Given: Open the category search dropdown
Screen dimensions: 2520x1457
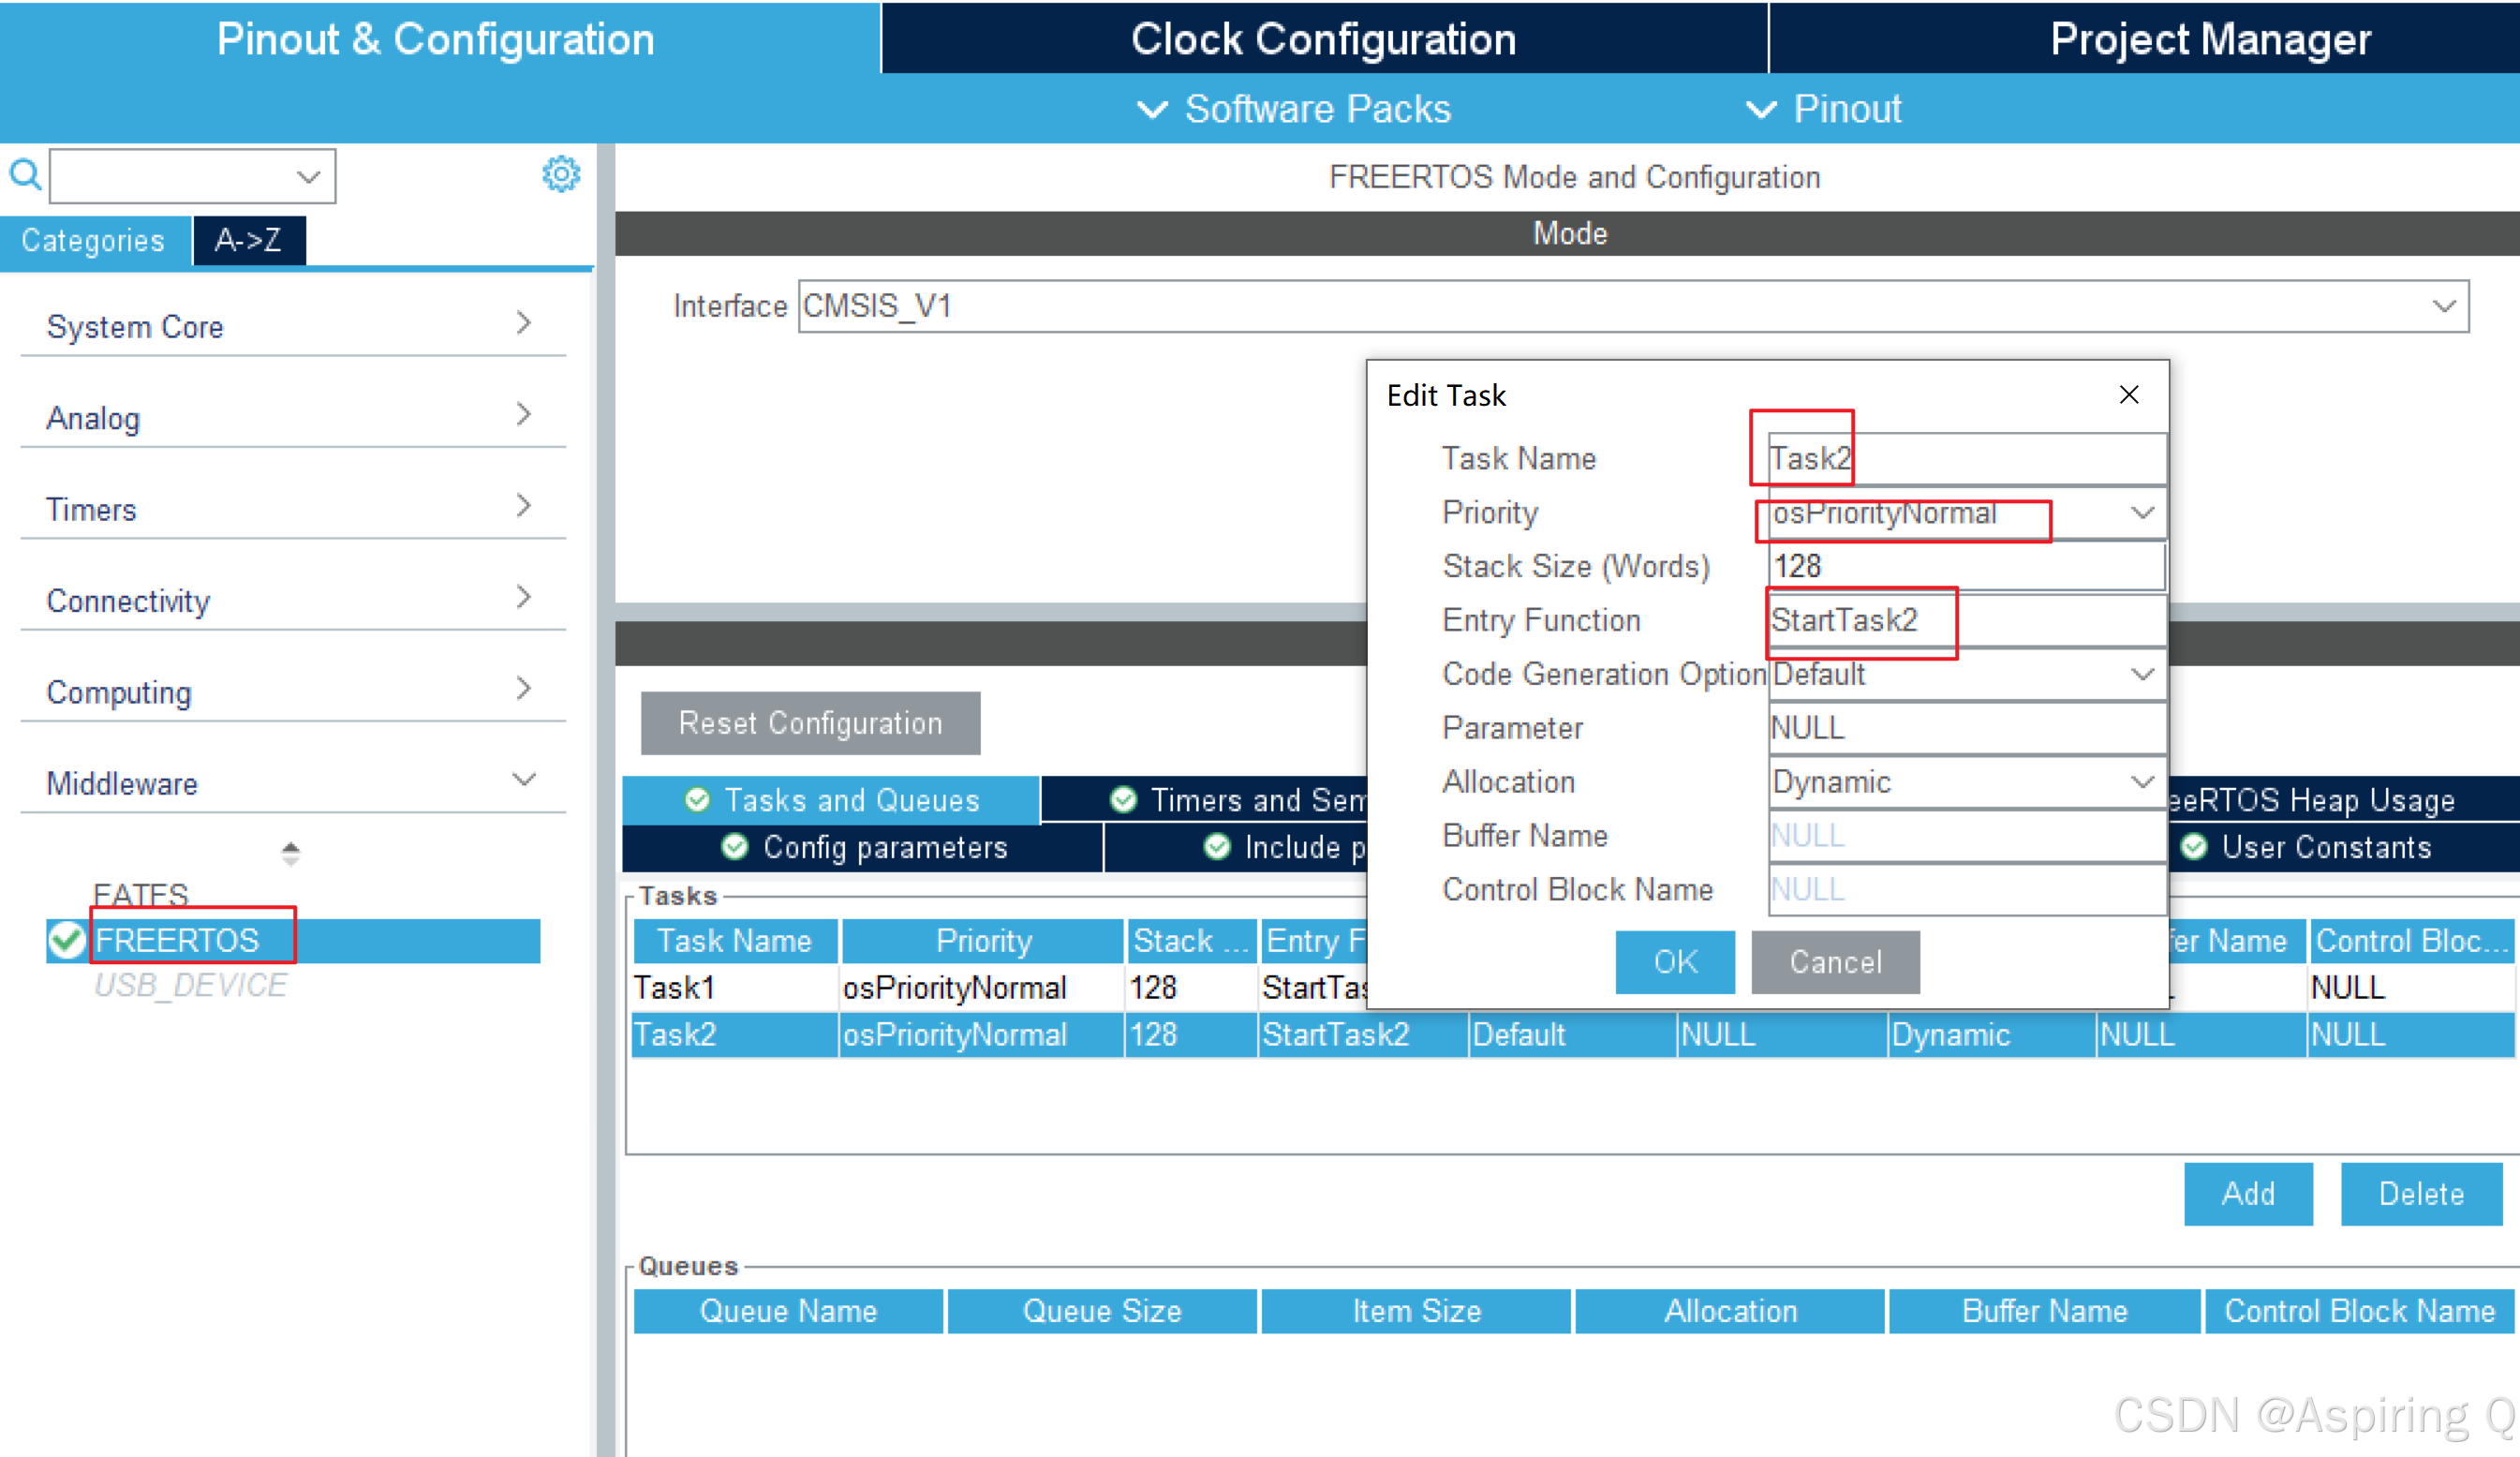Looking at the screenshot, I should pos(308,177).
